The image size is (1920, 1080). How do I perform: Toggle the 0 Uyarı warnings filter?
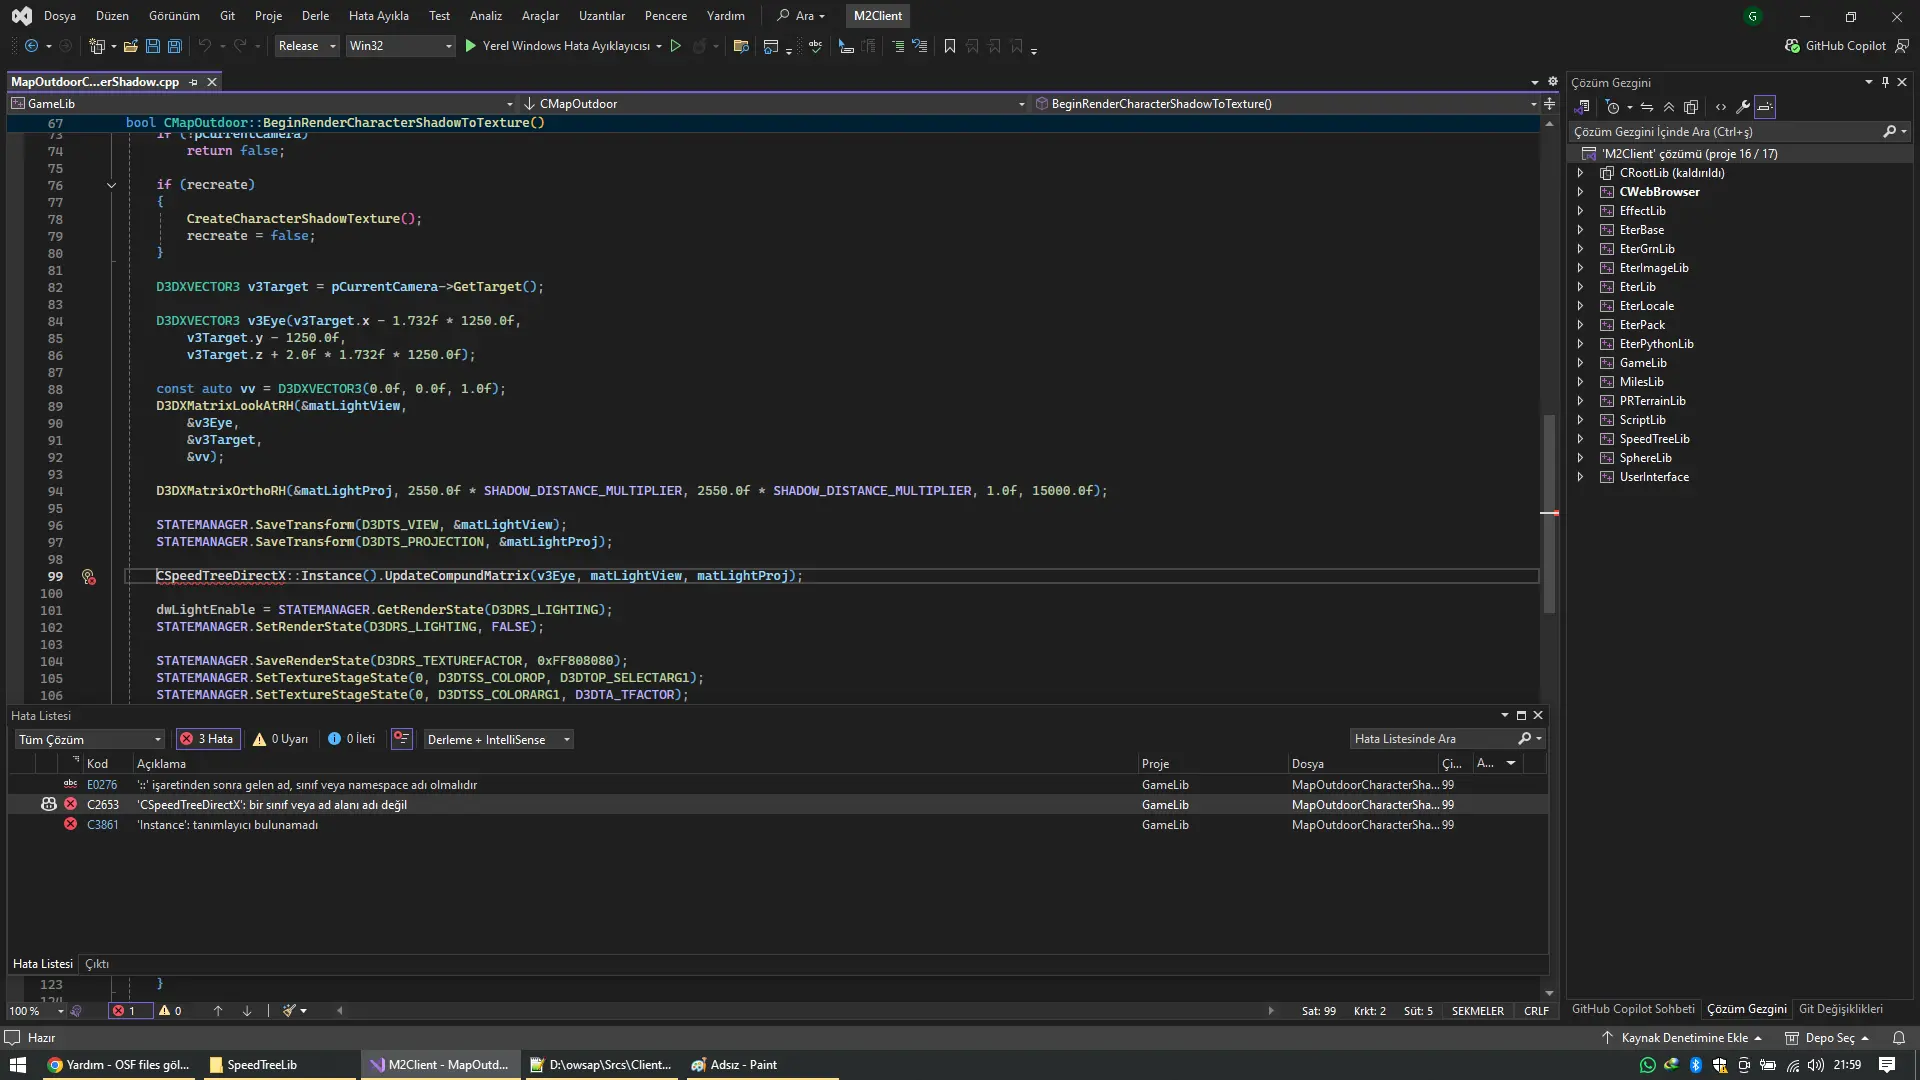pyautogui.click(x=281, y=739)
